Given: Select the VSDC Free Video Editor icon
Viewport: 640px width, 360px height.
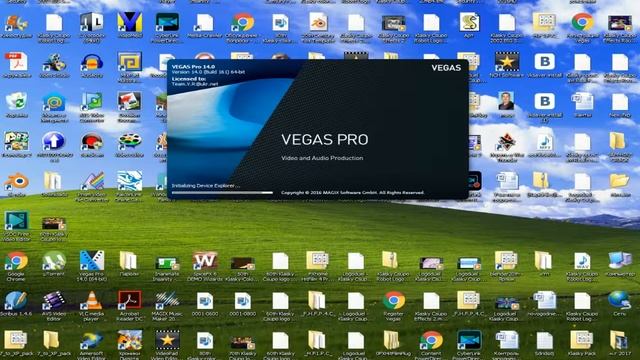Looking at the screenshot, I should (x=16, y=222).
